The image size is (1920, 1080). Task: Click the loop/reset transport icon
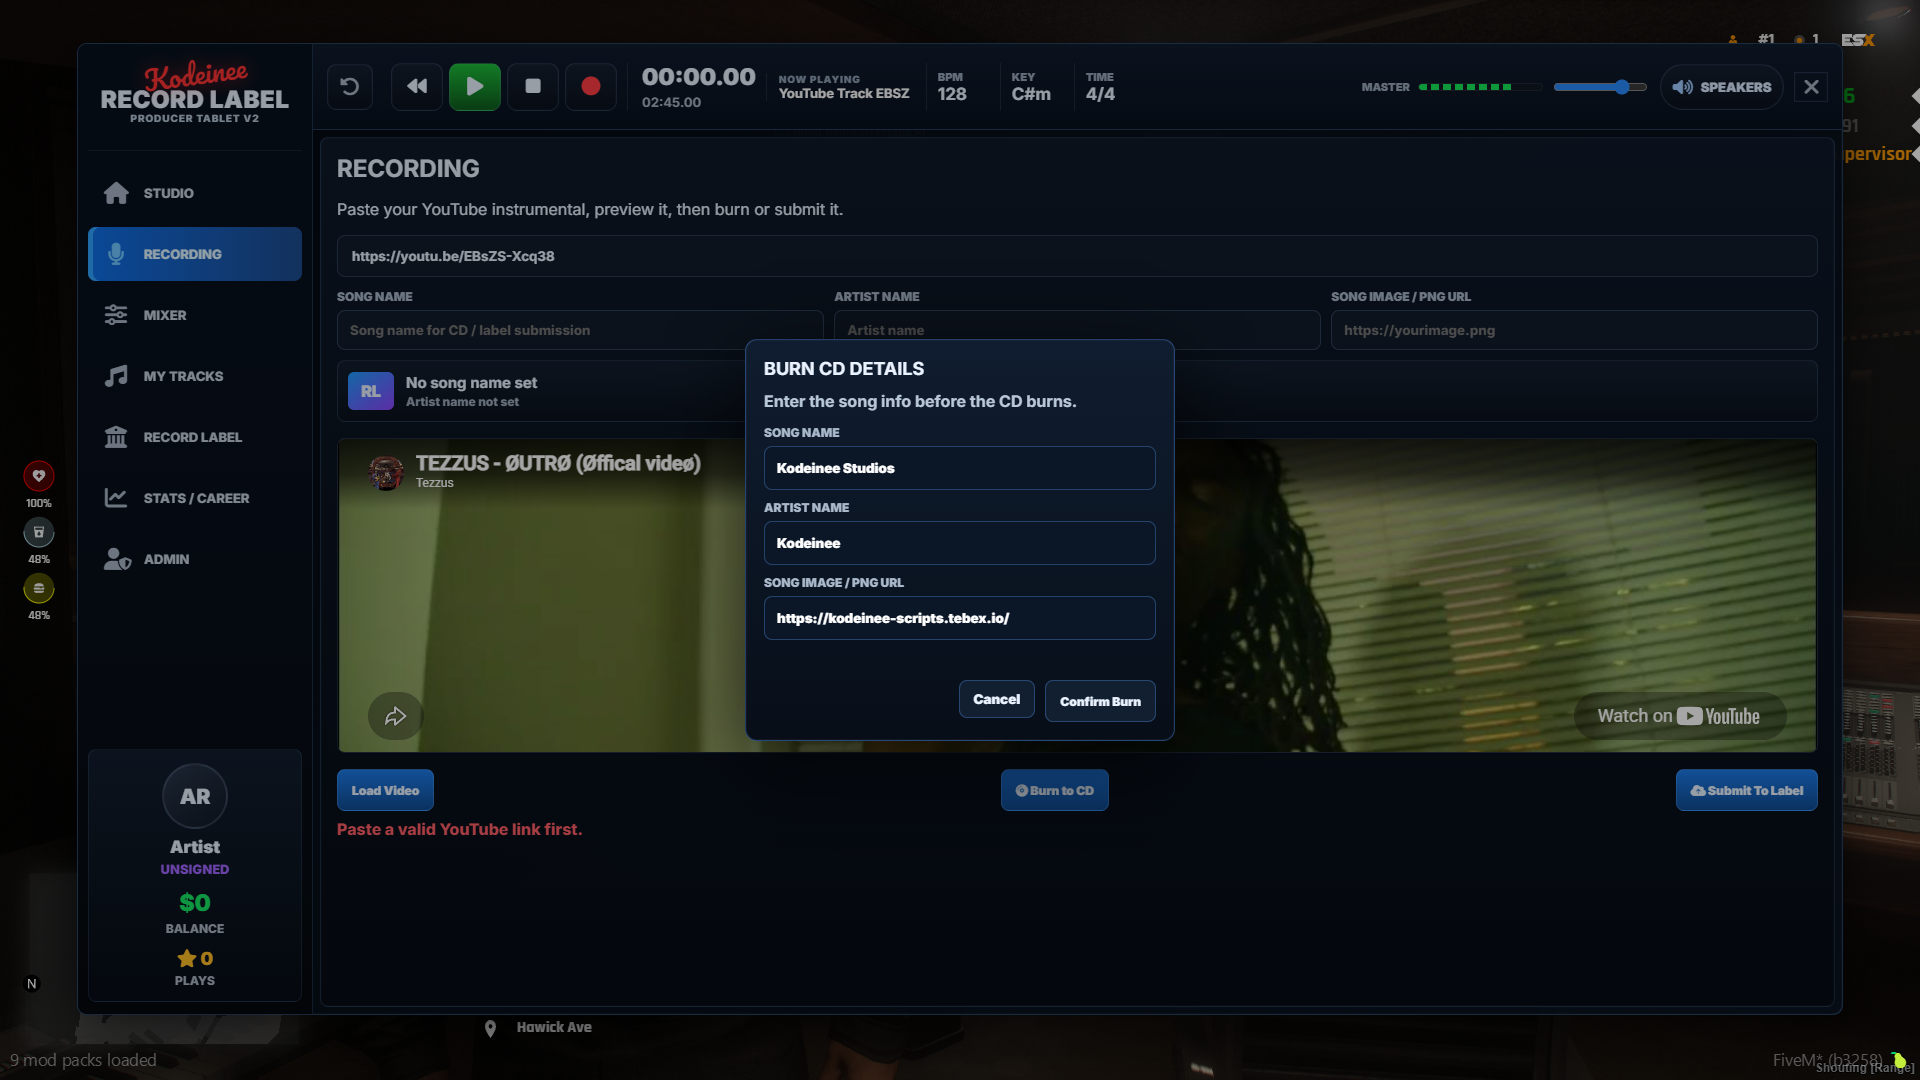coord(350,87)
